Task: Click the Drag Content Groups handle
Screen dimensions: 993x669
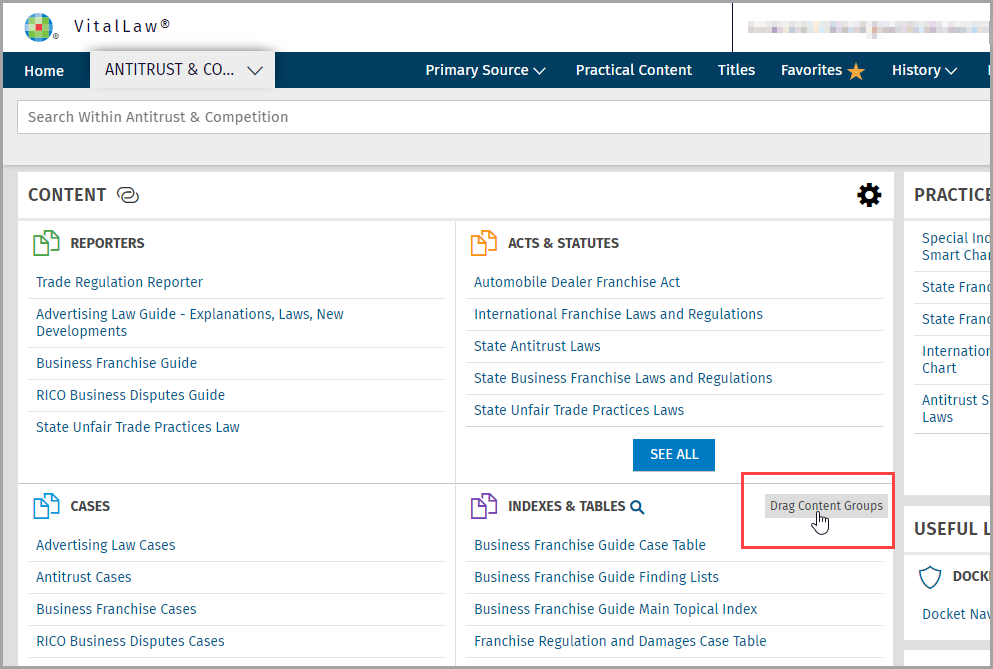Action: pos(826,506)
